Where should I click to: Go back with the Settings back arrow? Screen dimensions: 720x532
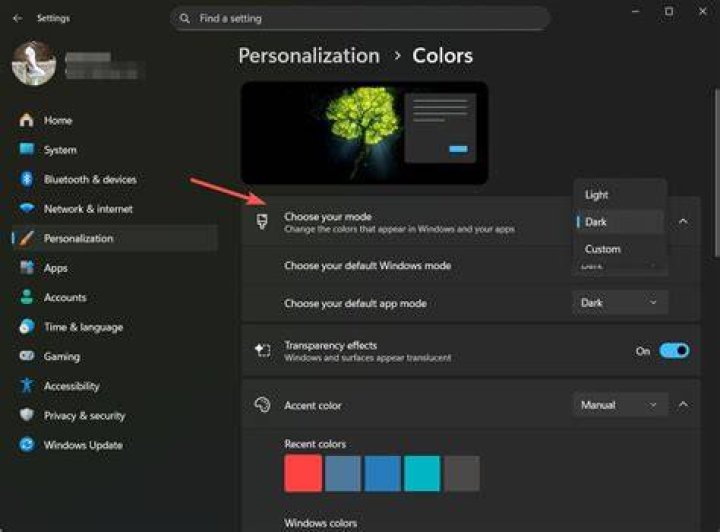18,18
